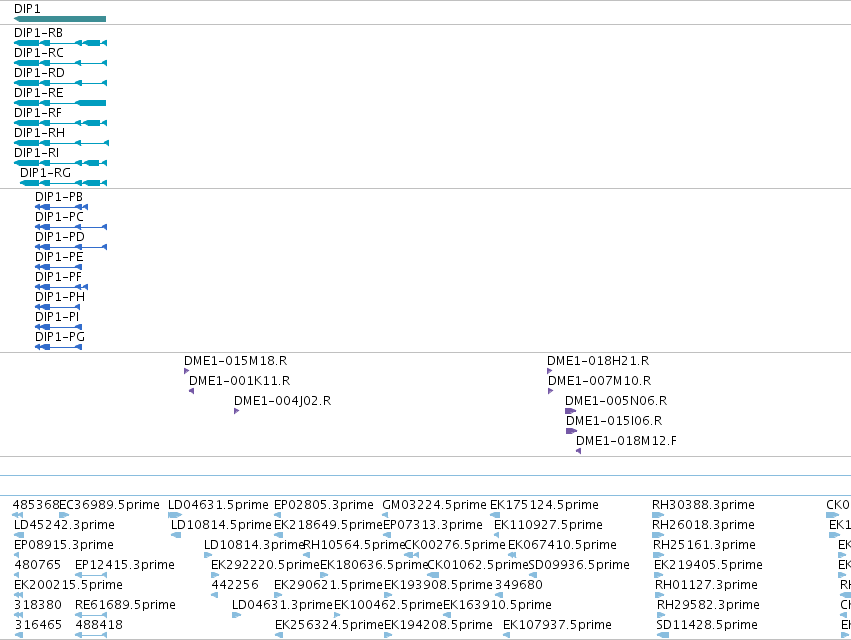Select the DIP1-PE protein label
The height and width of the screenshot is (640, 851).
(x=59, y=257)
